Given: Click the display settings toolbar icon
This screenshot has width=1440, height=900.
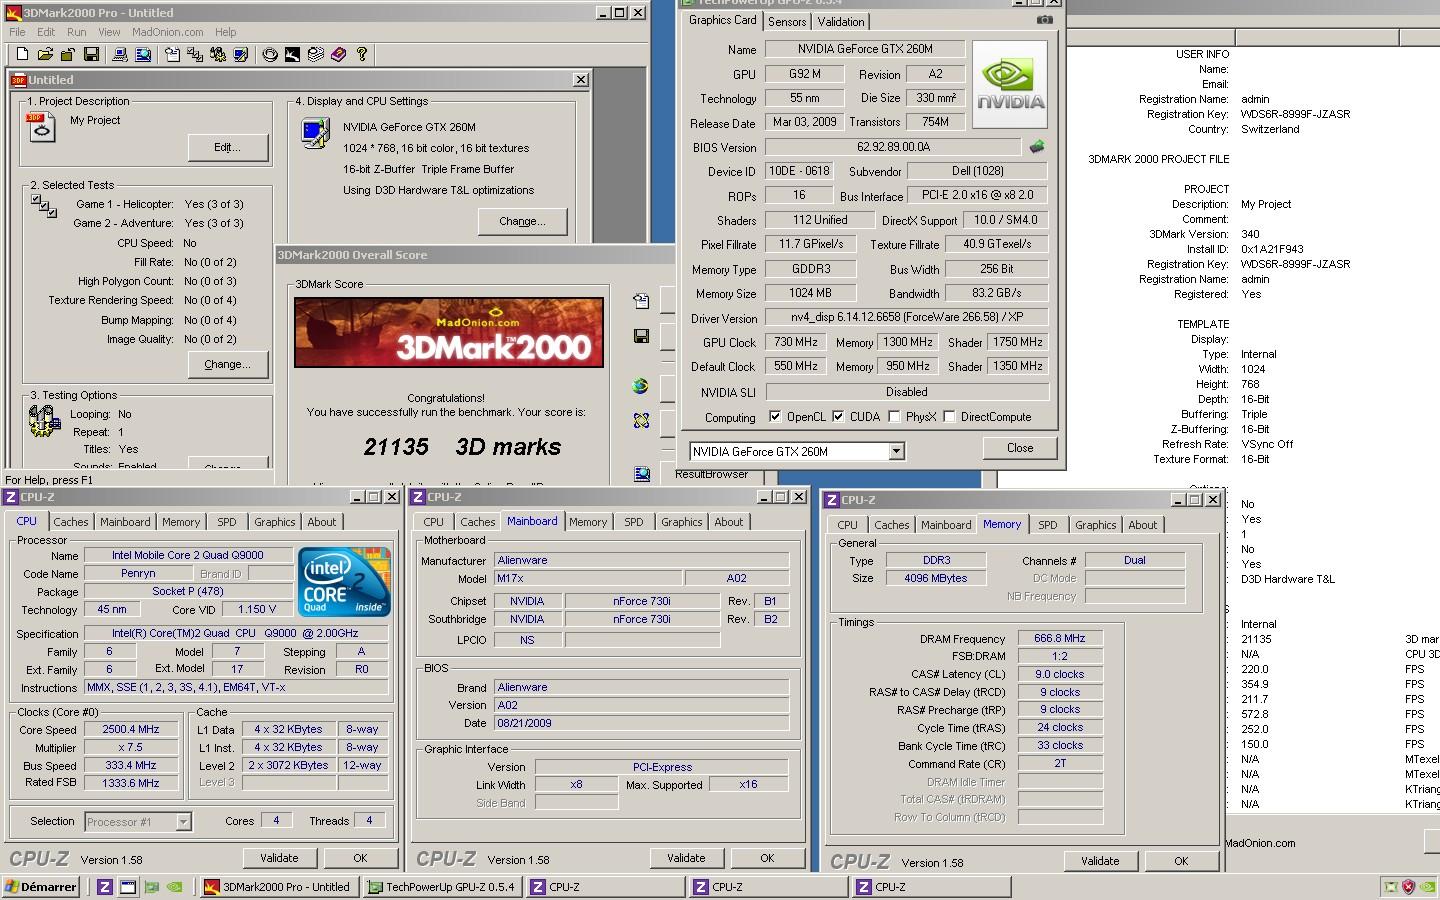Looking at the screenshot, I should click(240, 54).
